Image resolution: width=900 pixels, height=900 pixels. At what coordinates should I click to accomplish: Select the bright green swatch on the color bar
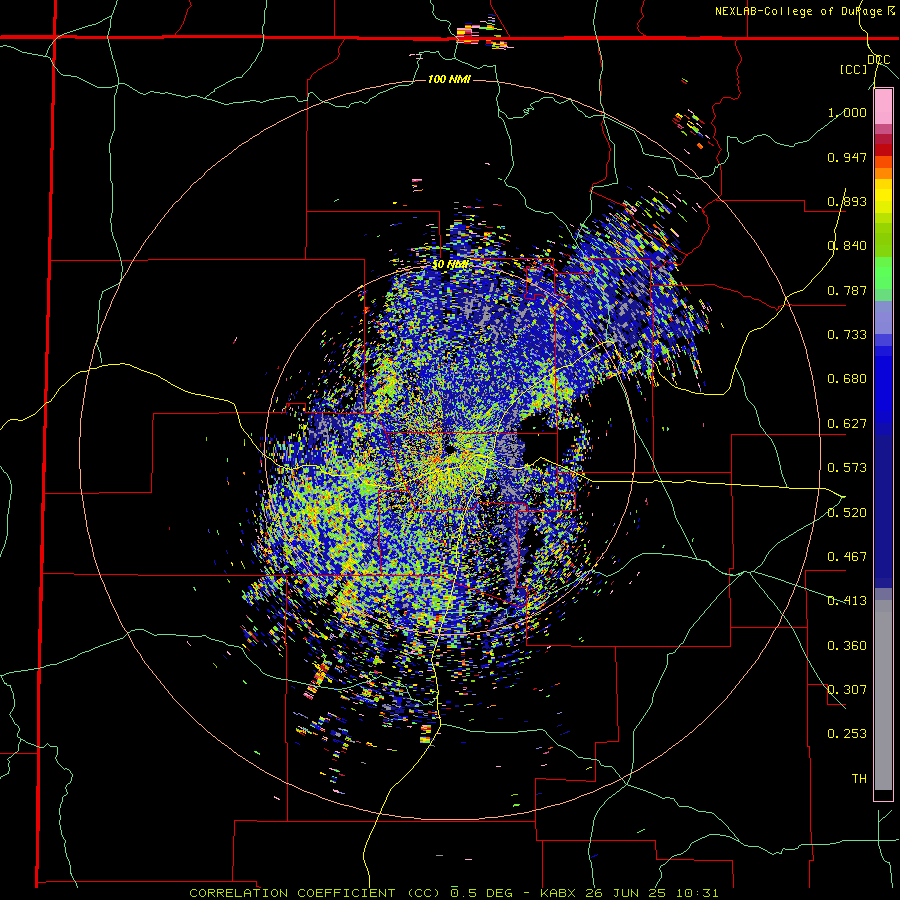point(883,274)
